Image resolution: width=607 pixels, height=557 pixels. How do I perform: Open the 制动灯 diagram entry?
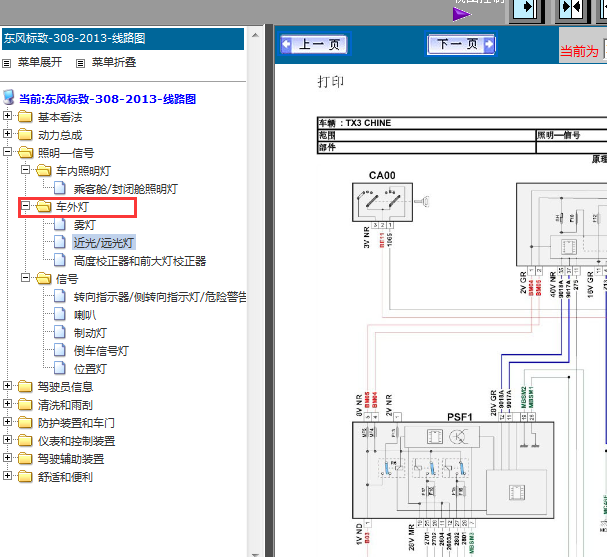[x=90, y=333]
